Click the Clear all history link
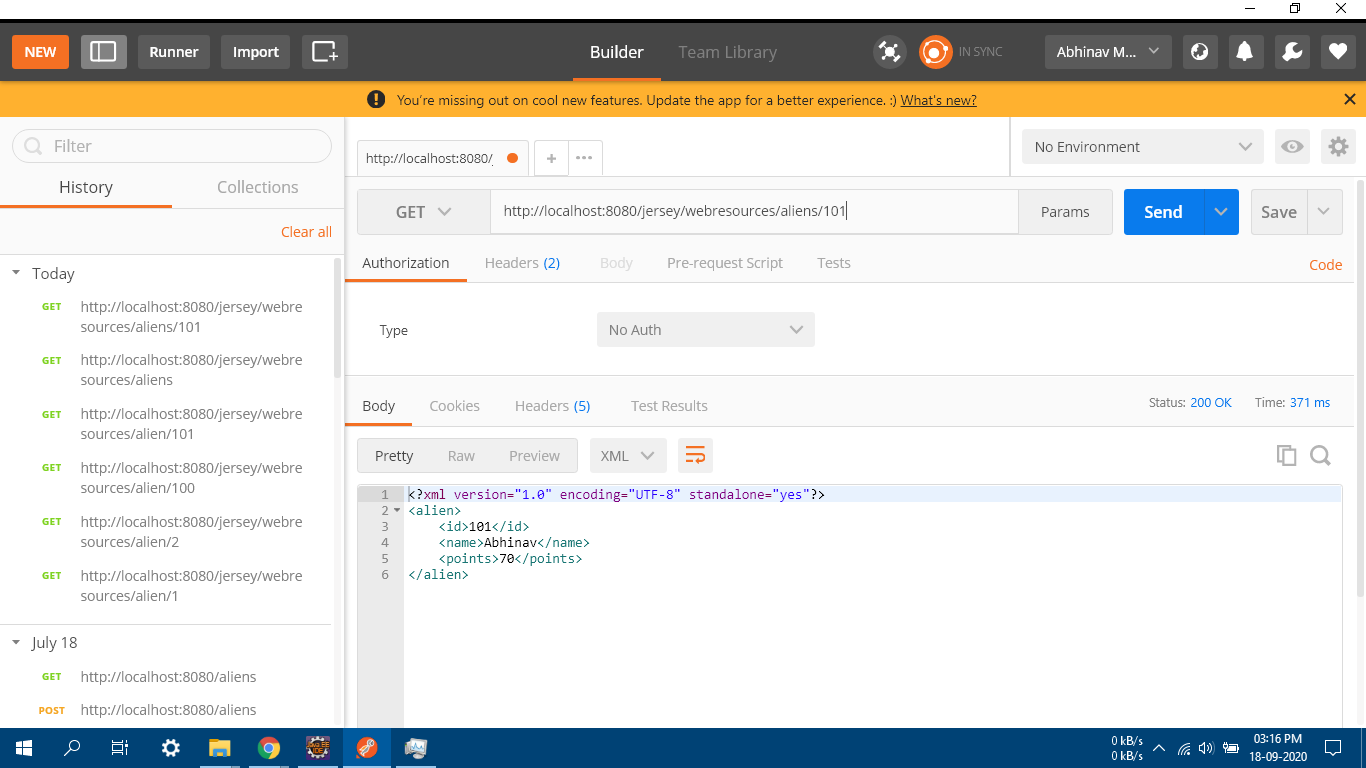Screen dimensions: 1366x768 306,231
